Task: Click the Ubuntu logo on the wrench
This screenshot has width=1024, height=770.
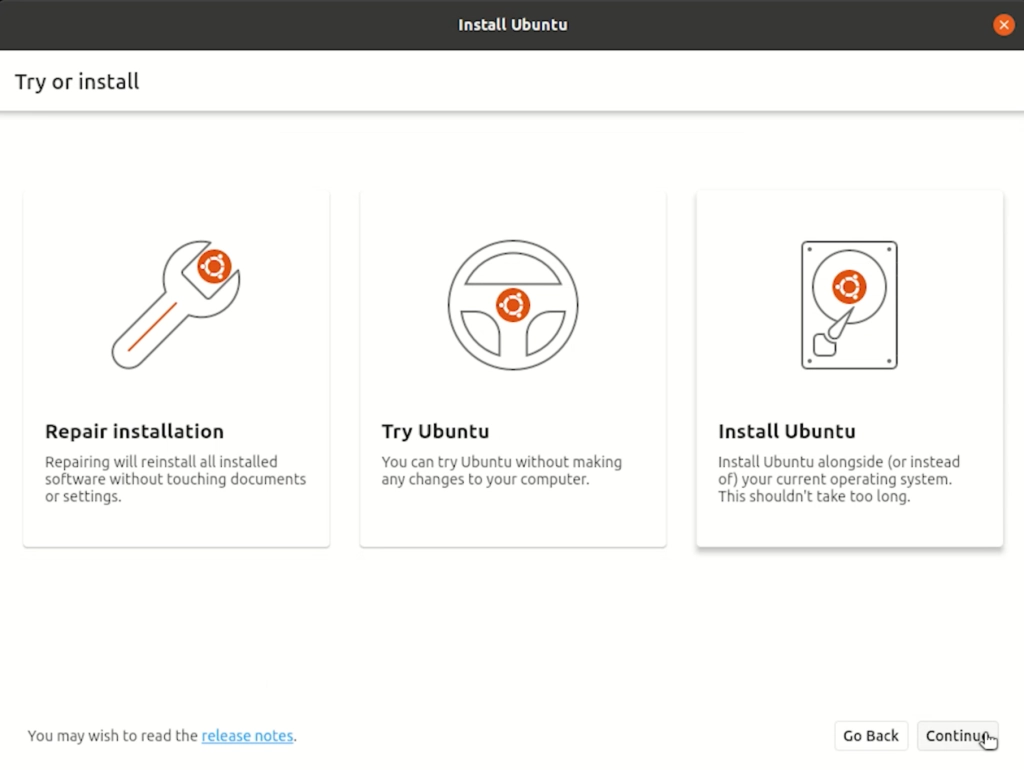Action: pyautogui.click(x=214, y=266)
